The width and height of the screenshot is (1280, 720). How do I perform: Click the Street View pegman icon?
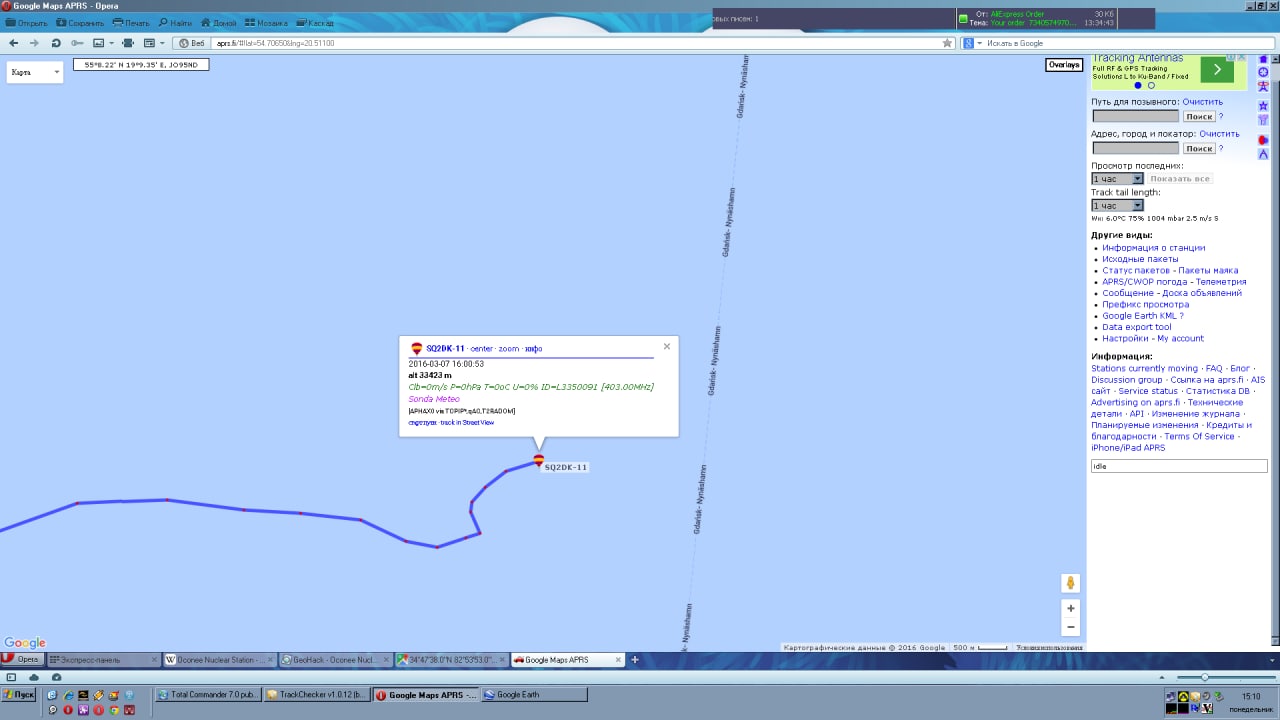[x=1070, y=583]
